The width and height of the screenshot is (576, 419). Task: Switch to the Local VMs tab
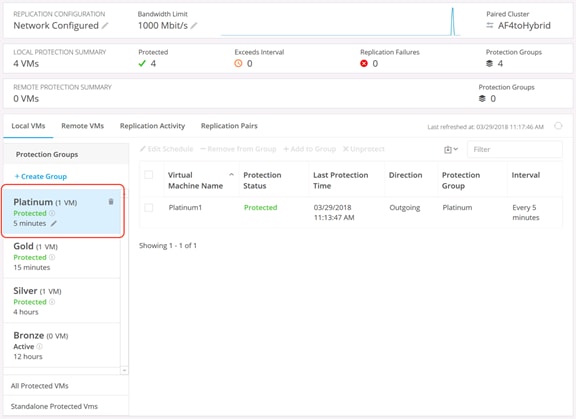pyautogui.click(x=28, y=126)
